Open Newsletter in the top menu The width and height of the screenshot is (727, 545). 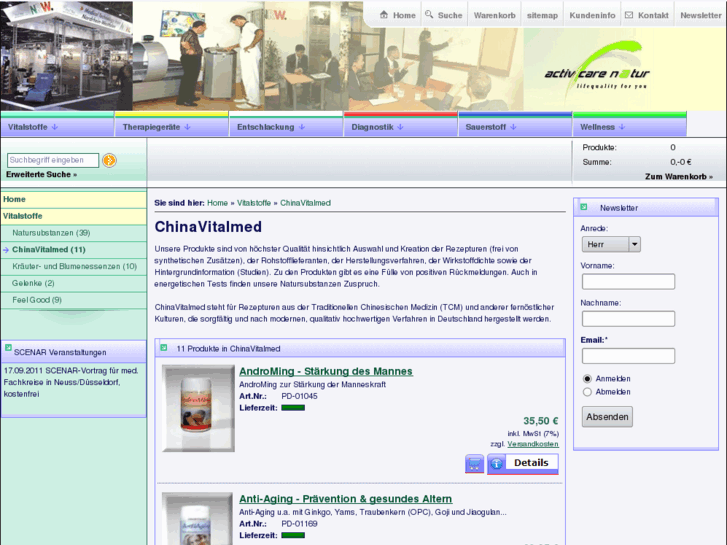pos(701,15)
